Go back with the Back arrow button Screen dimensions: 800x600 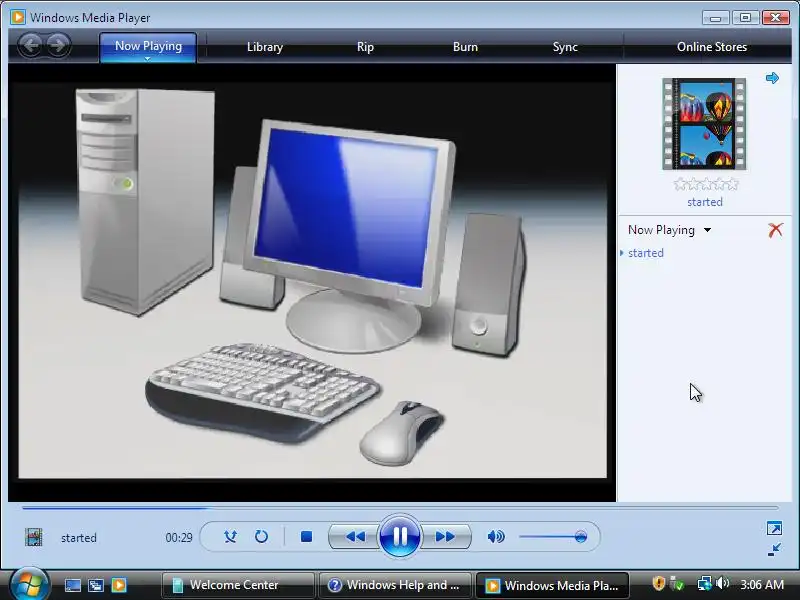point(31,45)
